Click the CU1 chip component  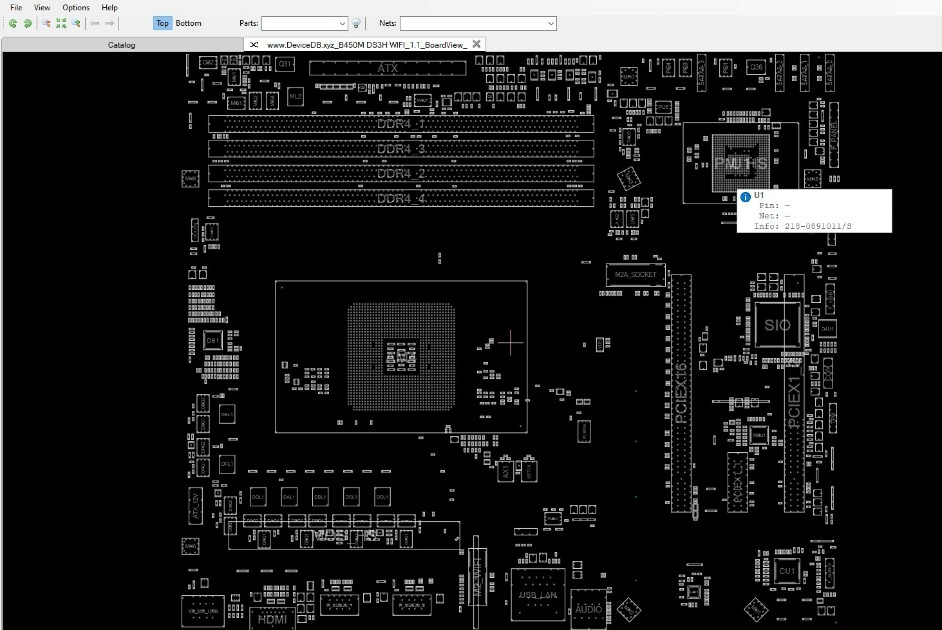click(786, 571)
